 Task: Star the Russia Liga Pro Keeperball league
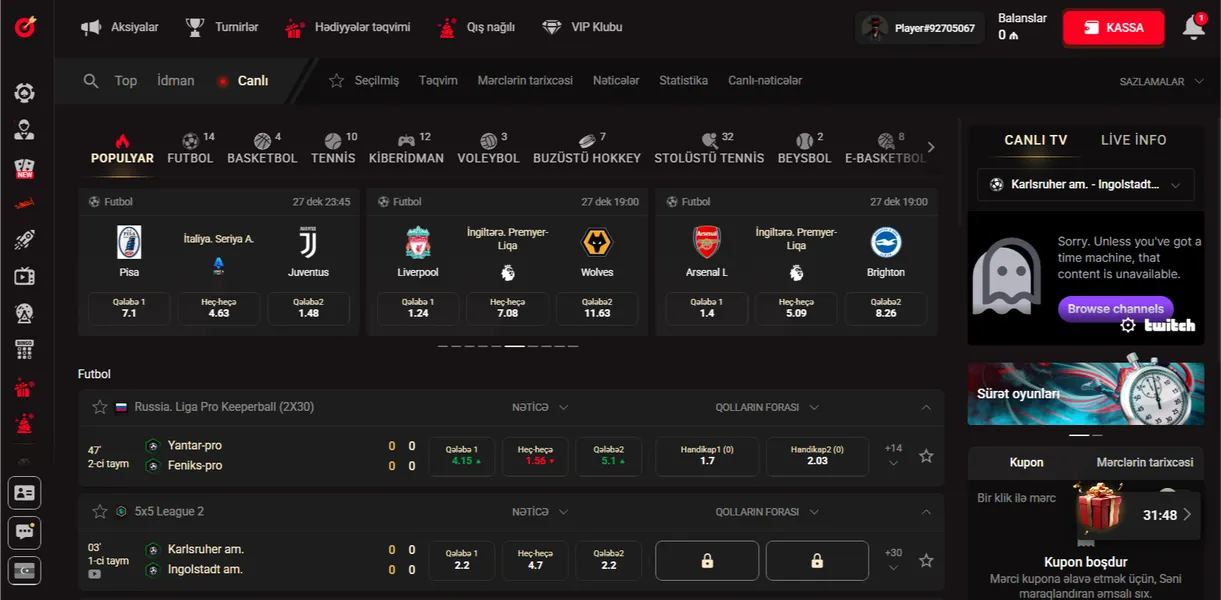pyautogui.click(x=100, y=407)
